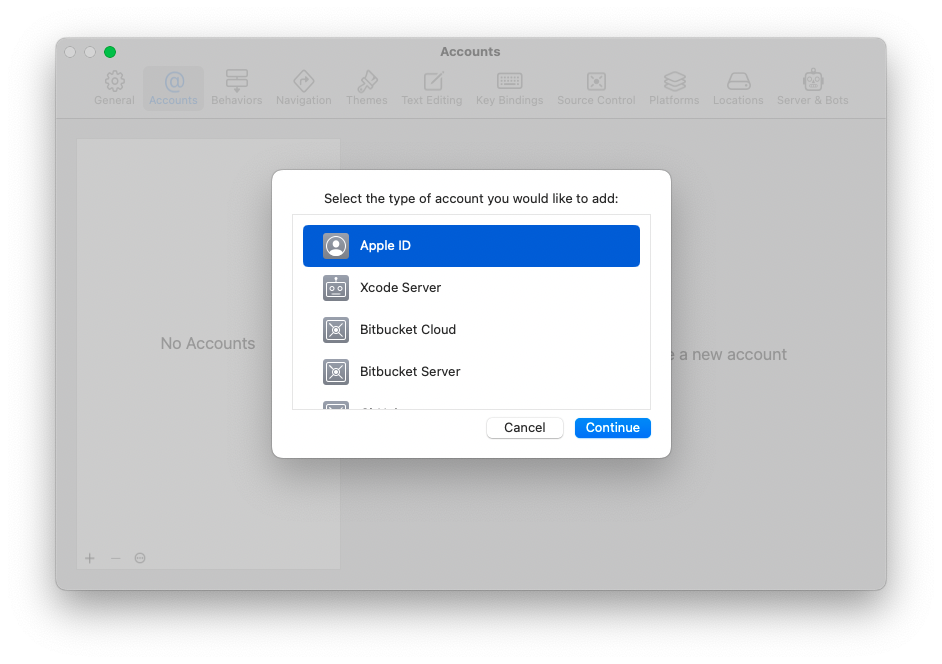Select Bitbucket Cloud account type
Image resolution: width=942 pixels, height=664 pixels.
[x=471, y=330]
